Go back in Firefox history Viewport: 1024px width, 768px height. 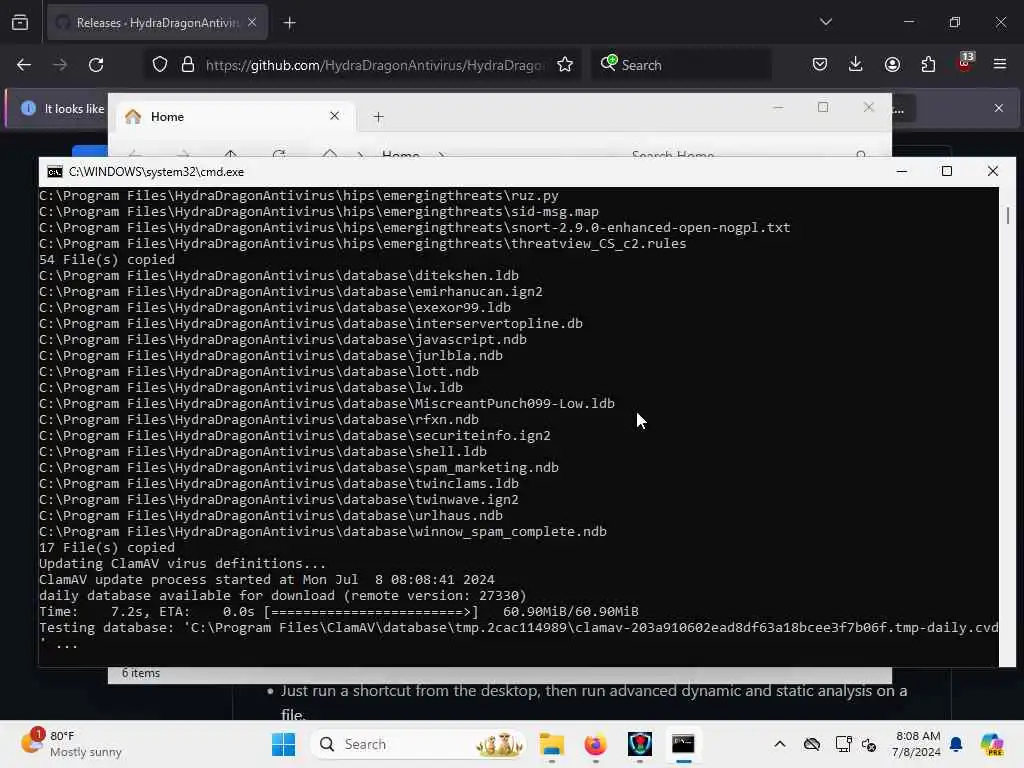coord(24,65)
